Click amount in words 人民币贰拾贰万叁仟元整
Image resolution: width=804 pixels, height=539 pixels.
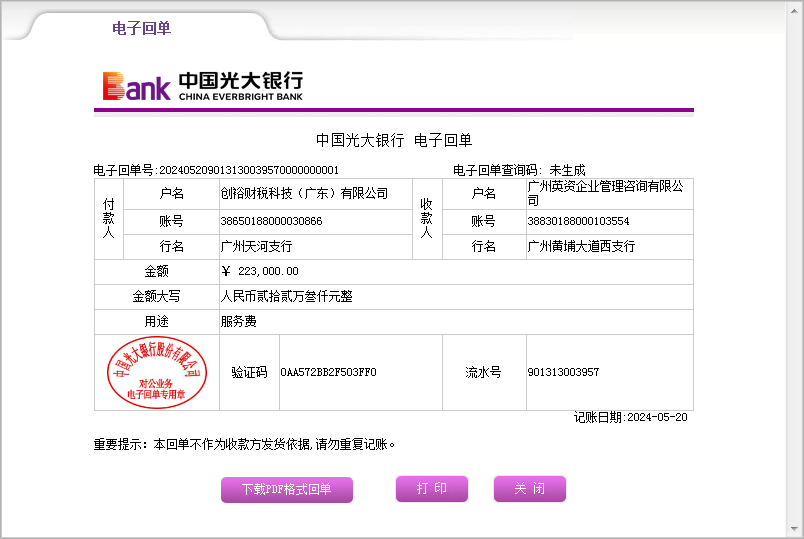tap(286, 297)
